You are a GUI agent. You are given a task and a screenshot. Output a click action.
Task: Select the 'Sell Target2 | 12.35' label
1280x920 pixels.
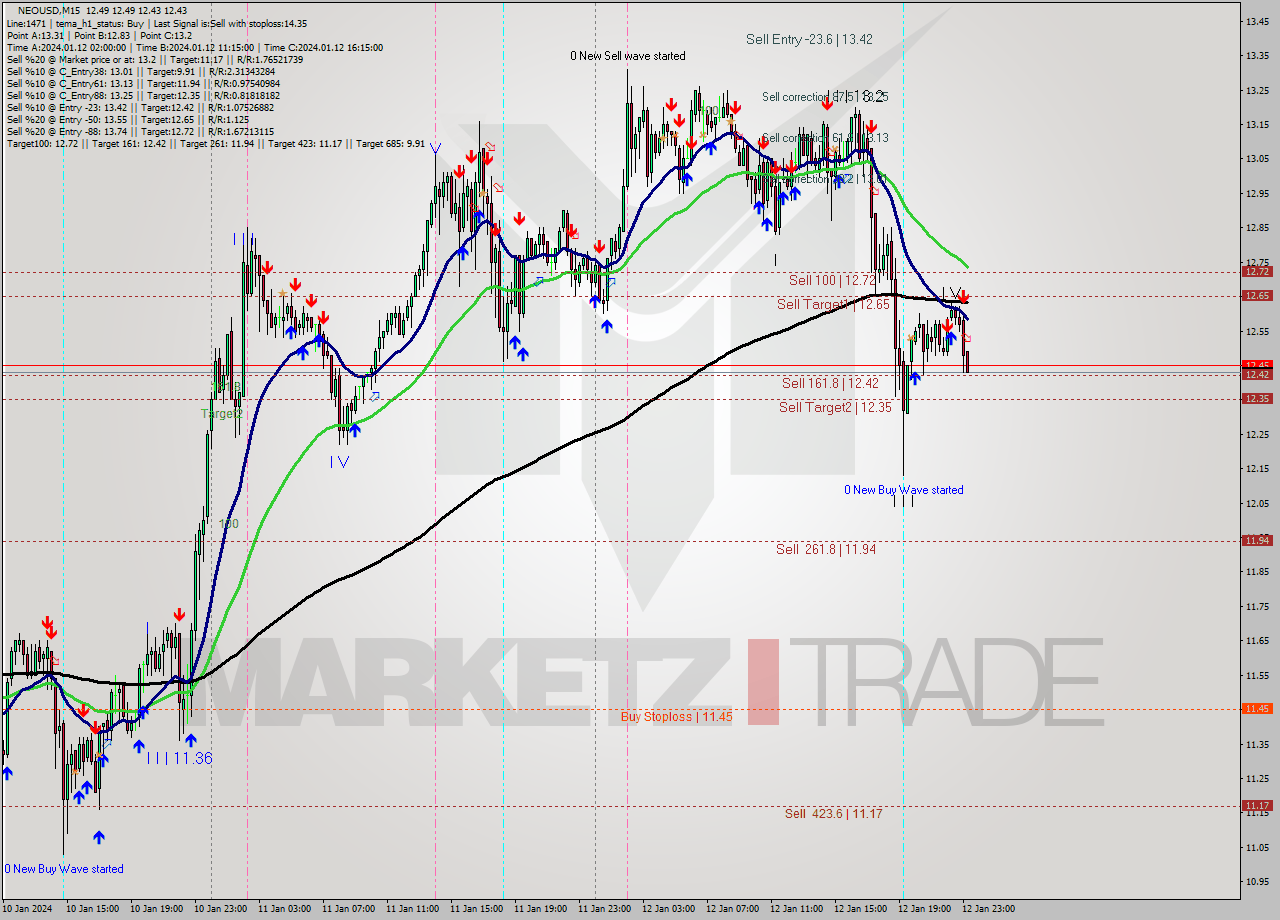pos(835,407)
